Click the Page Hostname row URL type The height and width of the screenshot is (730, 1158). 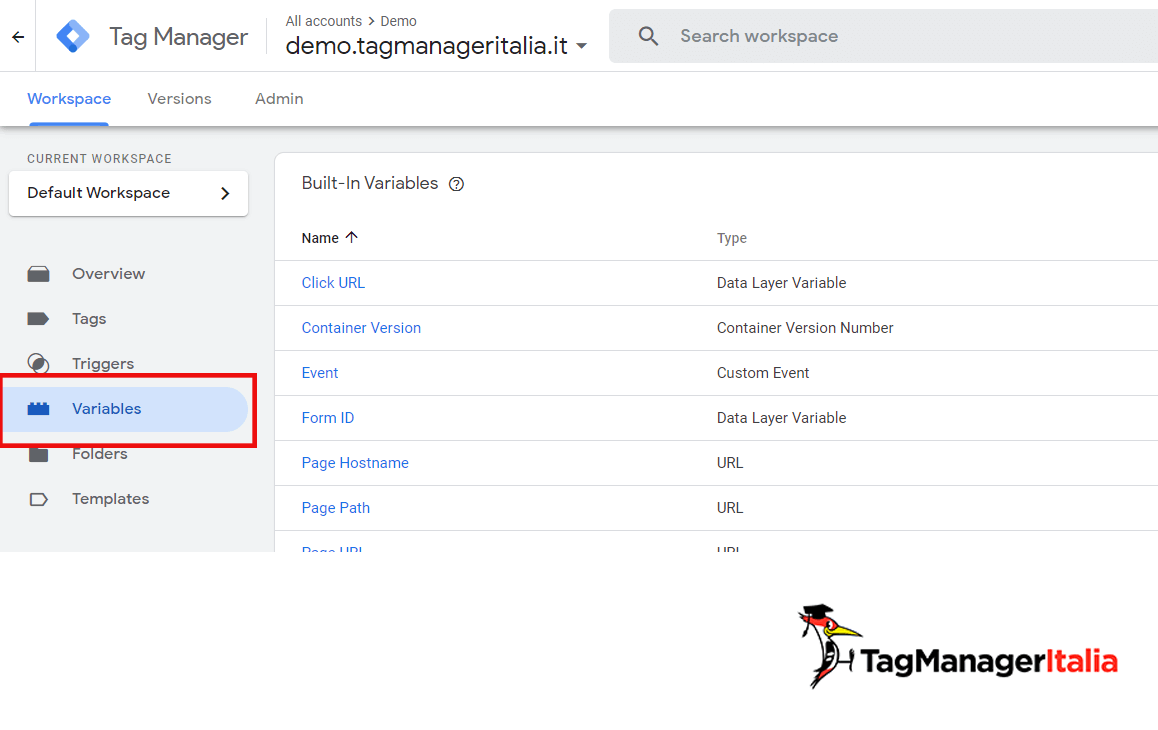[730, 463]
